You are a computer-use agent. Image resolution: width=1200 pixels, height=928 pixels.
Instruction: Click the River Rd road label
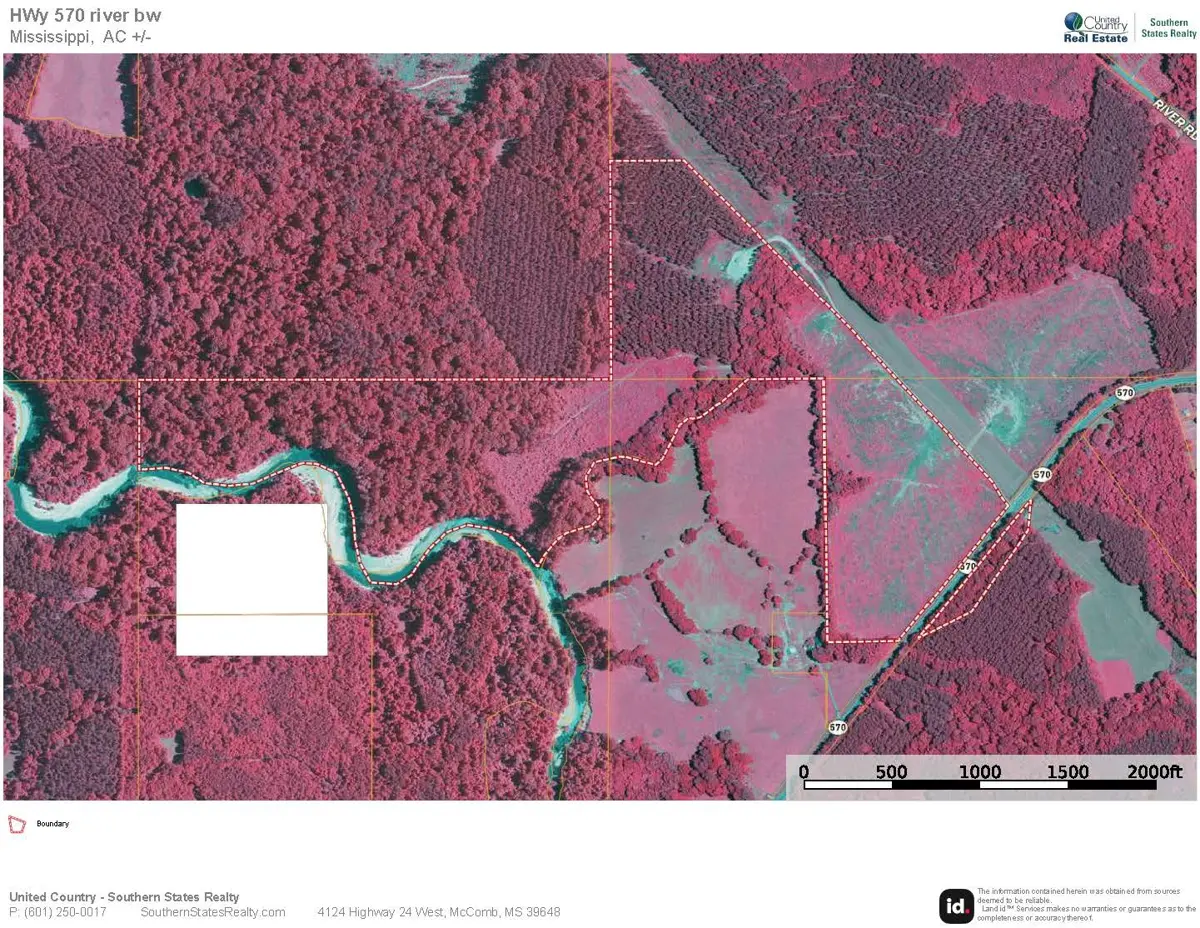(x=1174, y=118)
